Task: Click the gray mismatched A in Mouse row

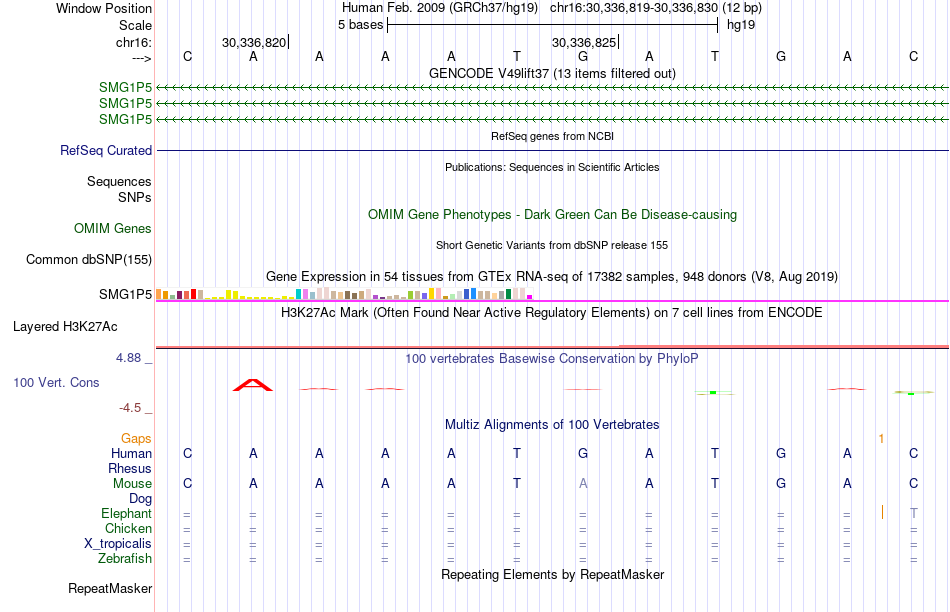Action: pyautogui.click(x=583, y=484)
